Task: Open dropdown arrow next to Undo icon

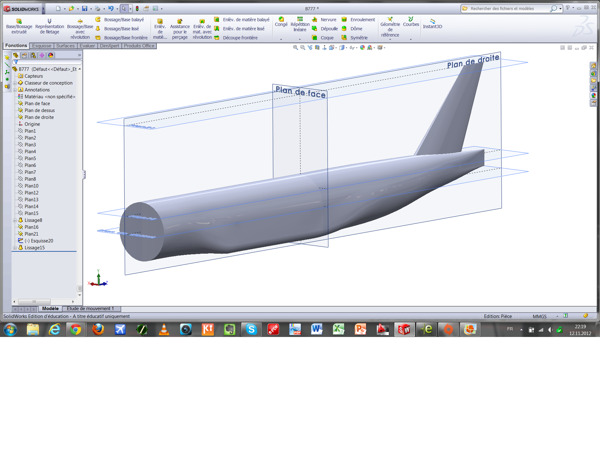Action: pyautogui.click(x=117, y=9)
